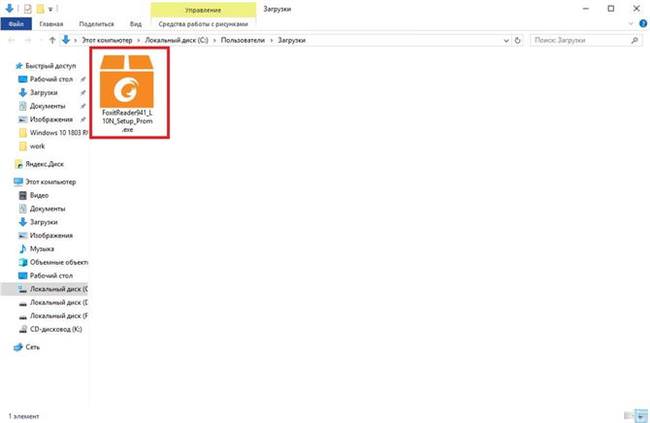Expand chevron after Этот компьютер in breadcrumb
The image size is (650, 423).
click(139, 40)
